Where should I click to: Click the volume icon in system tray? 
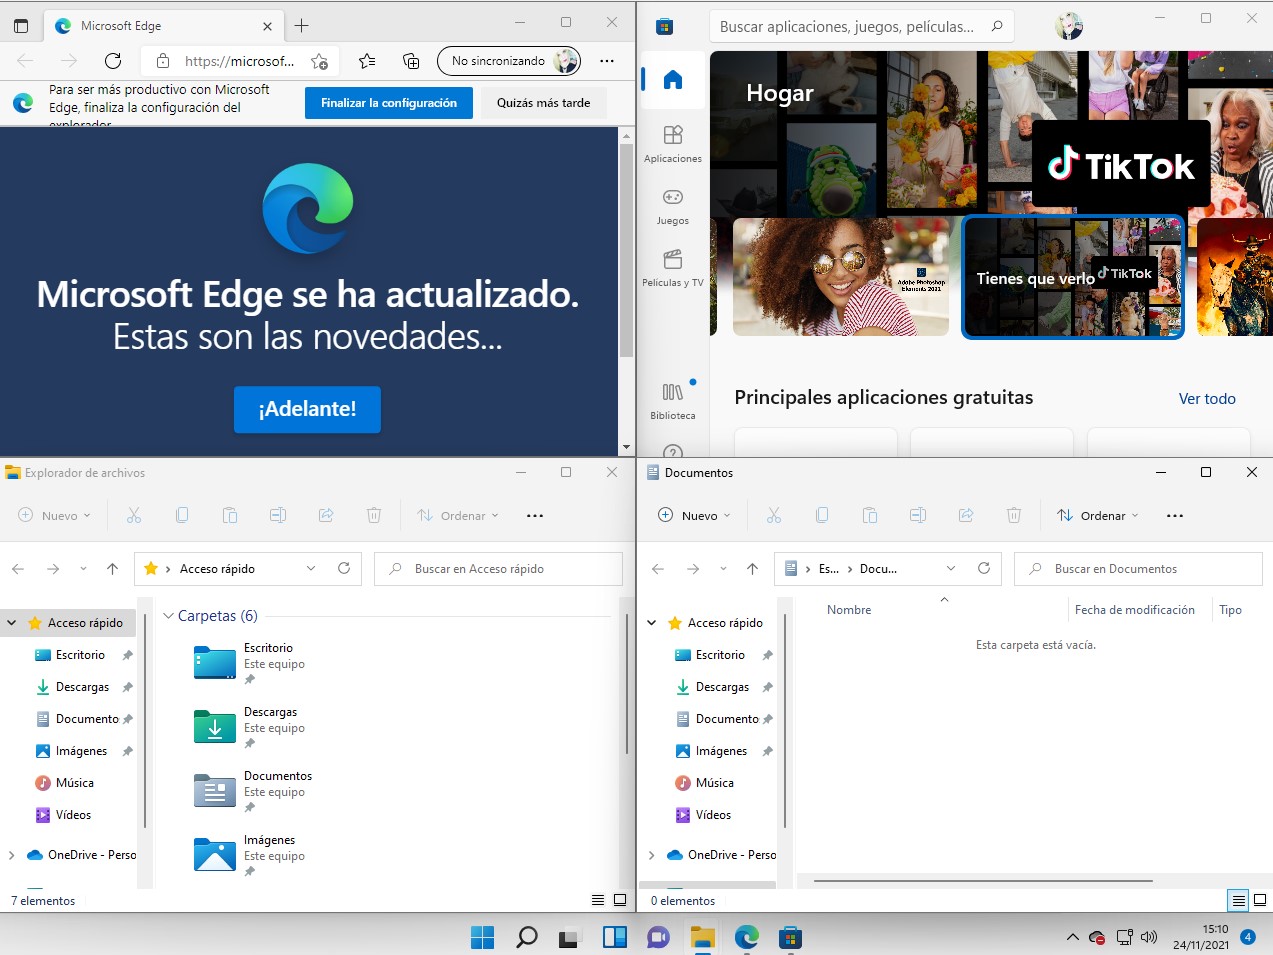pos(1149,937)
